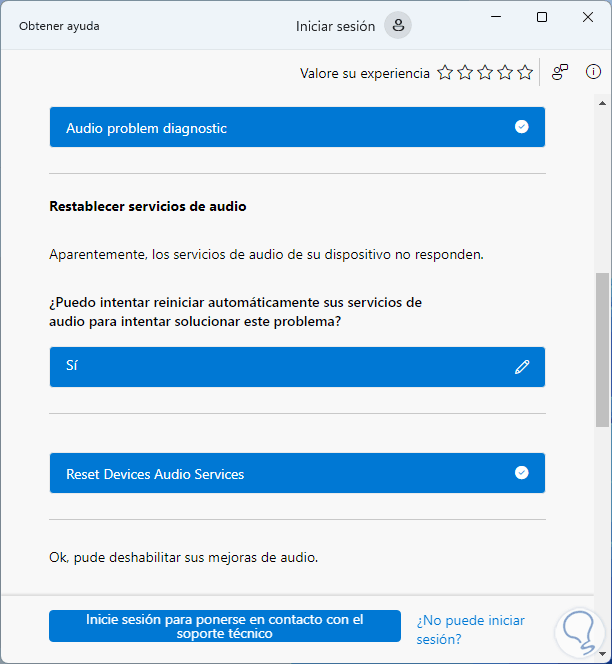
Task: Open the feedback icon beside the stars
Action: [x=560, y=72]
